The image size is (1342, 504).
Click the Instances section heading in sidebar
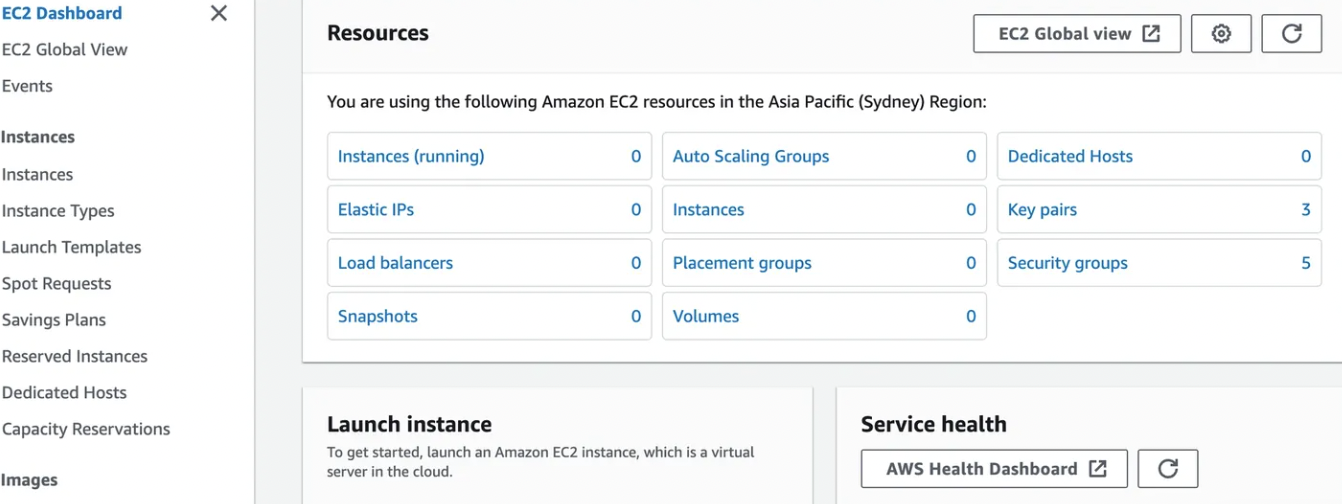(x=38, y=137)
